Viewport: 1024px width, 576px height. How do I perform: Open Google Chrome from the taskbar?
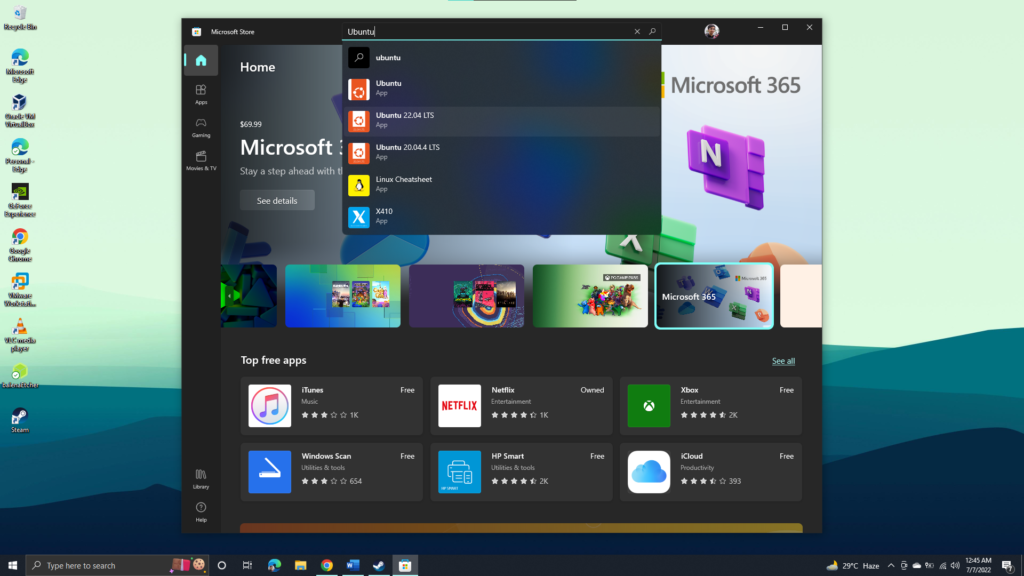click(327, 566)
